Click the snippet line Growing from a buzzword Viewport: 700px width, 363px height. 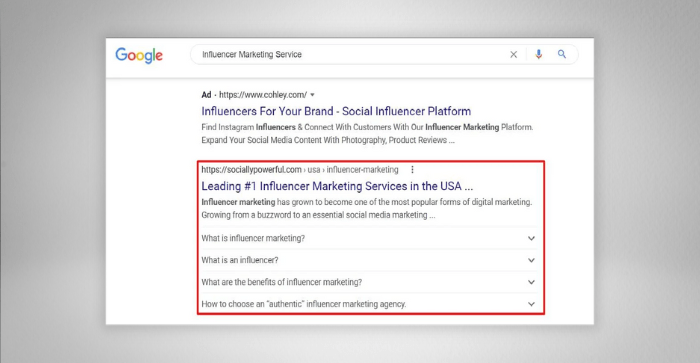318,215
